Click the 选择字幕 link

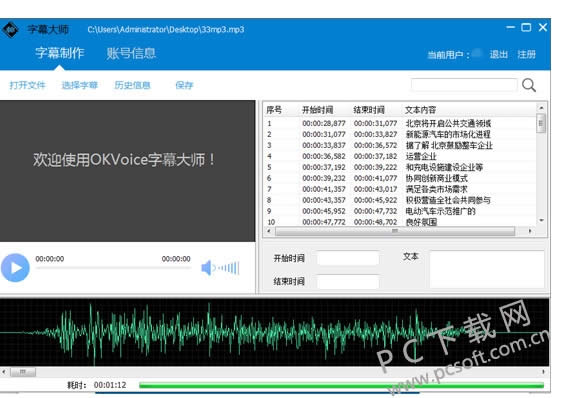[80, 85]
